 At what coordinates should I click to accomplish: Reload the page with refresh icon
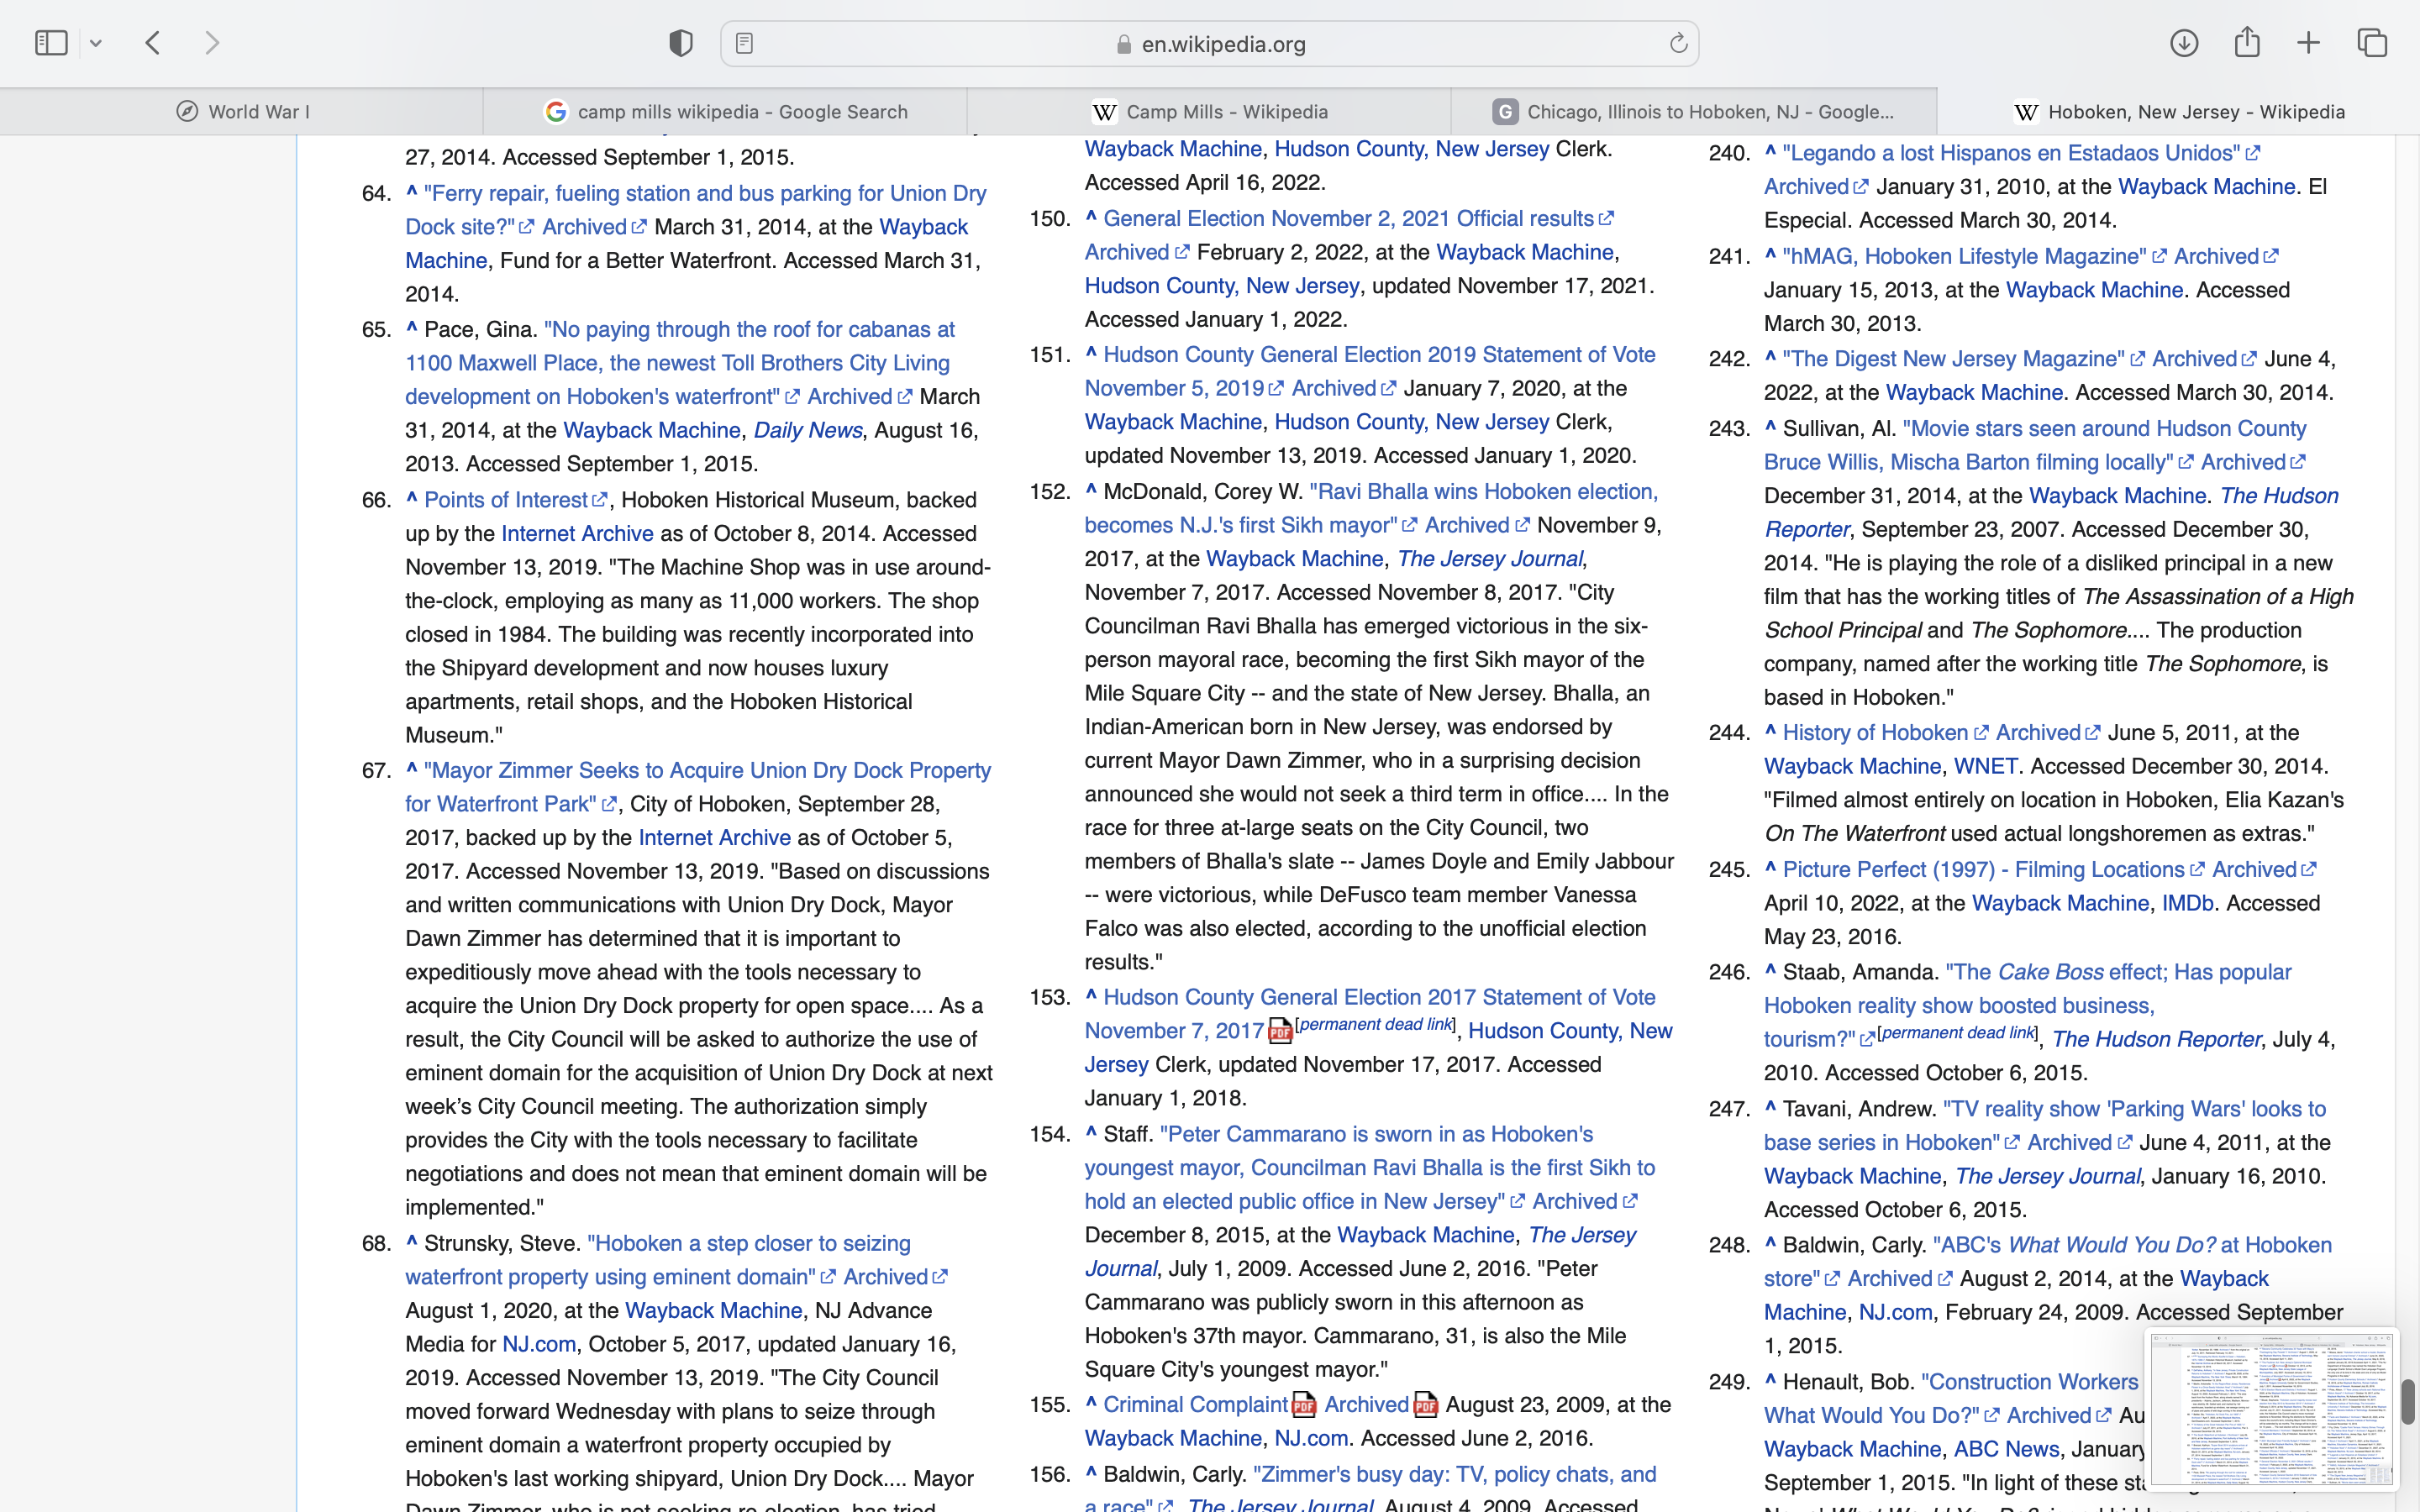(1678, 44)
